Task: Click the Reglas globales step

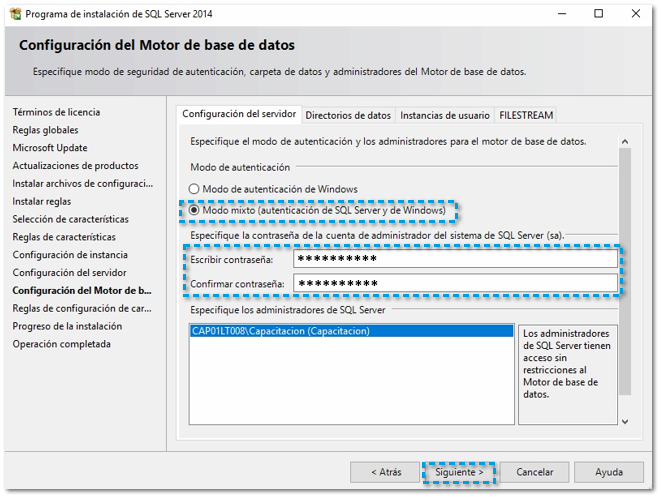Action: [45, 130]
